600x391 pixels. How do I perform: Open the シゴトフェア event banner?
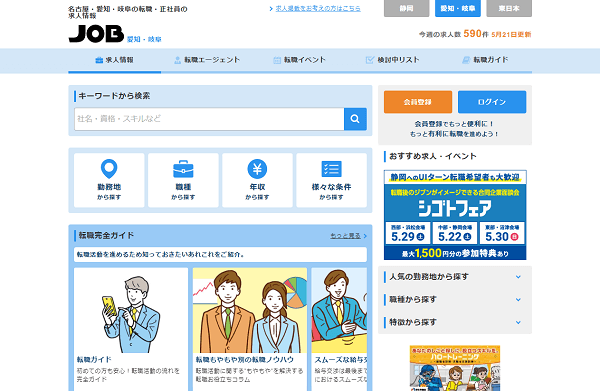click(x=455, y=215)
